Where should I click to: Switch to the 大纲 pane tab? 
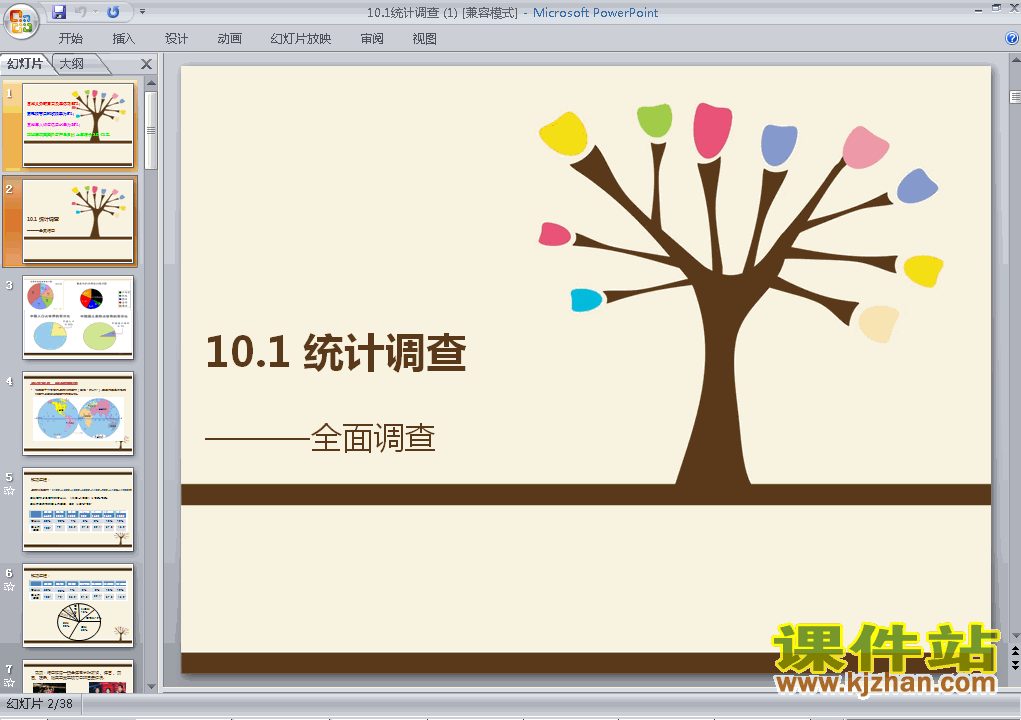pos(72,63)
